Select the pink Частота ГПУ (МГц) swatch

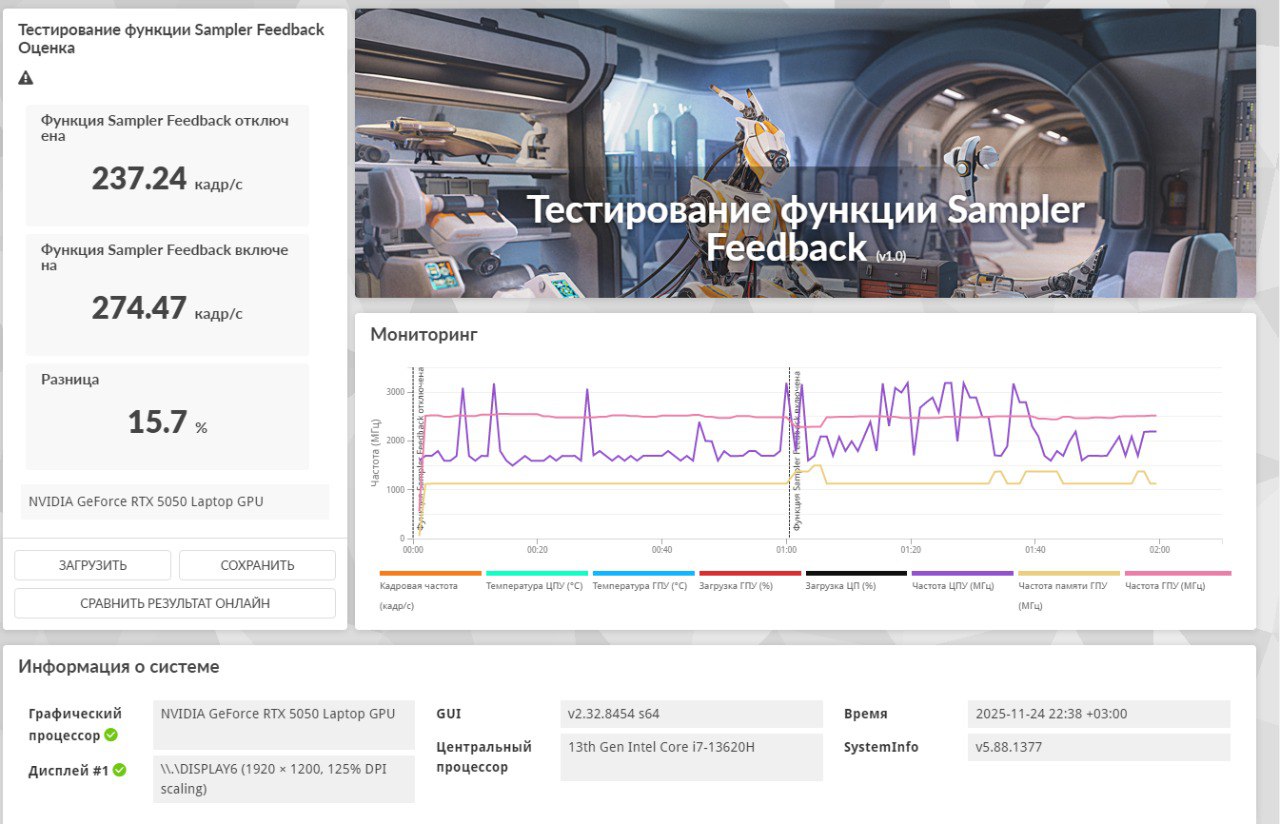coord(1178,573)
